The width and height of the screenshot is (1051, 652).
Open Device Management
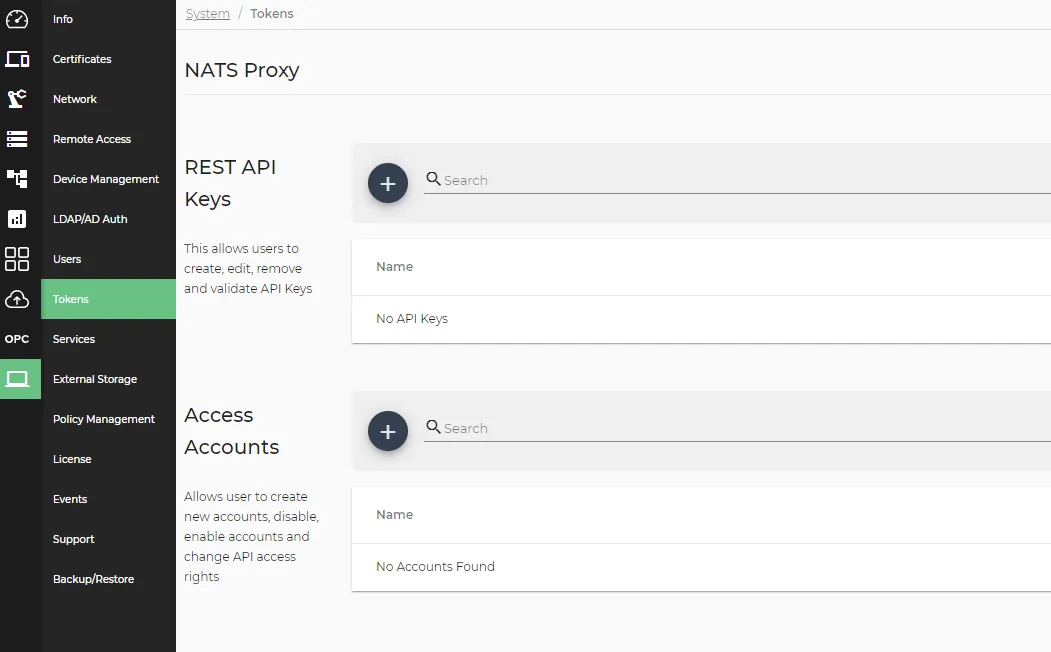(x=108, y=179)
